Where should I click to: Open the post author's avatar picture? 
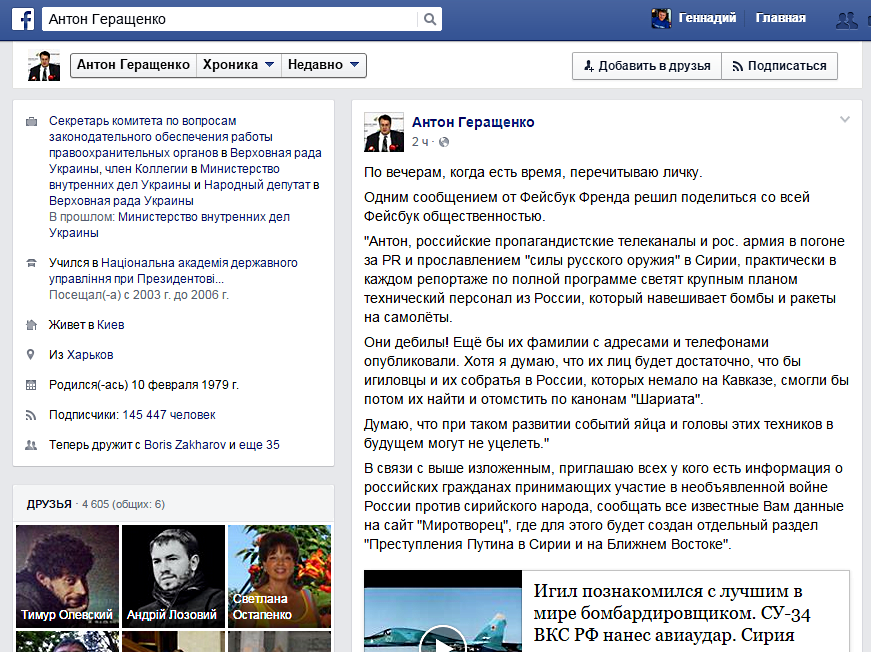(x=383, y=132)
